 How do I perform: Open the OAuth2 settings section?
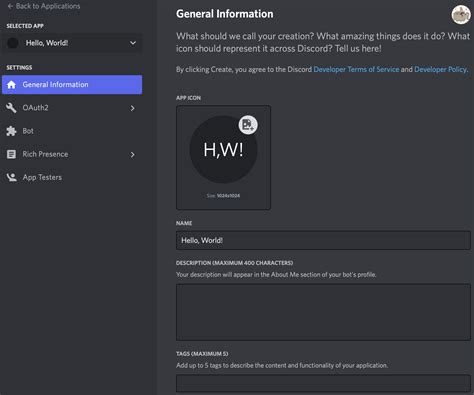[x=72, y=108]
